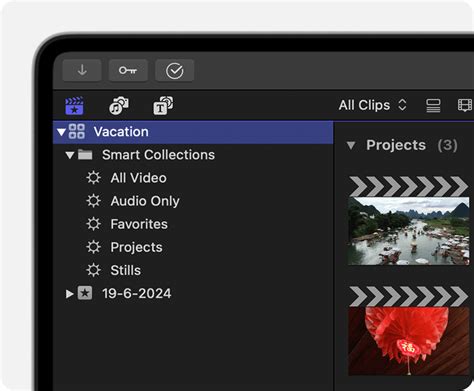The height and width of the screenshot is (391, 474).
Task: Show the Libraries sidebar clapperboard icon
Action: (74, 106)
